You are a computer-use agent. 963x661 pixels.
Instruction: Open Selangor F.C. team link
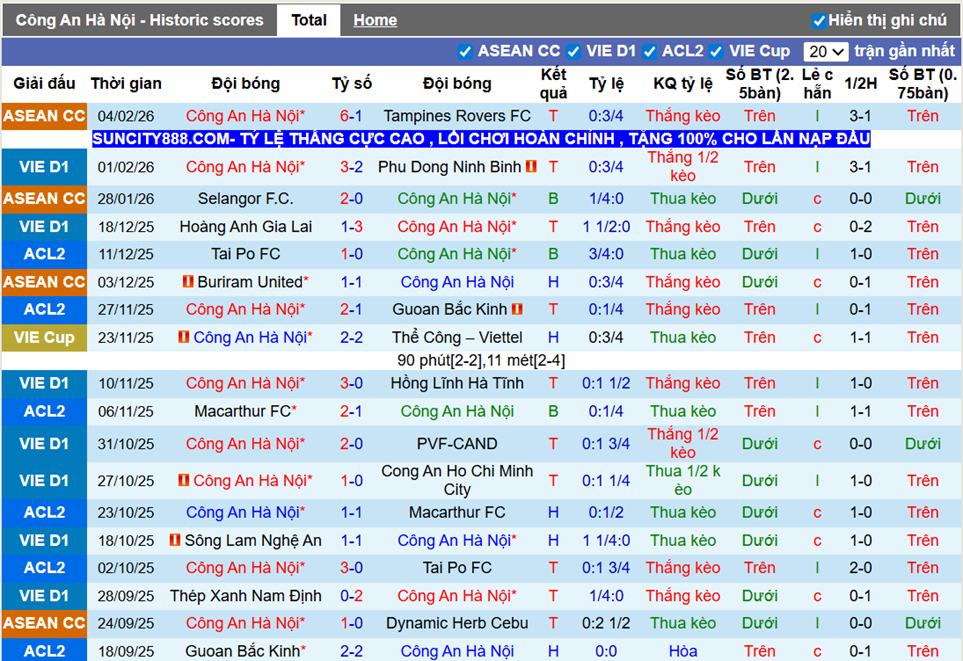coord(246,199)
